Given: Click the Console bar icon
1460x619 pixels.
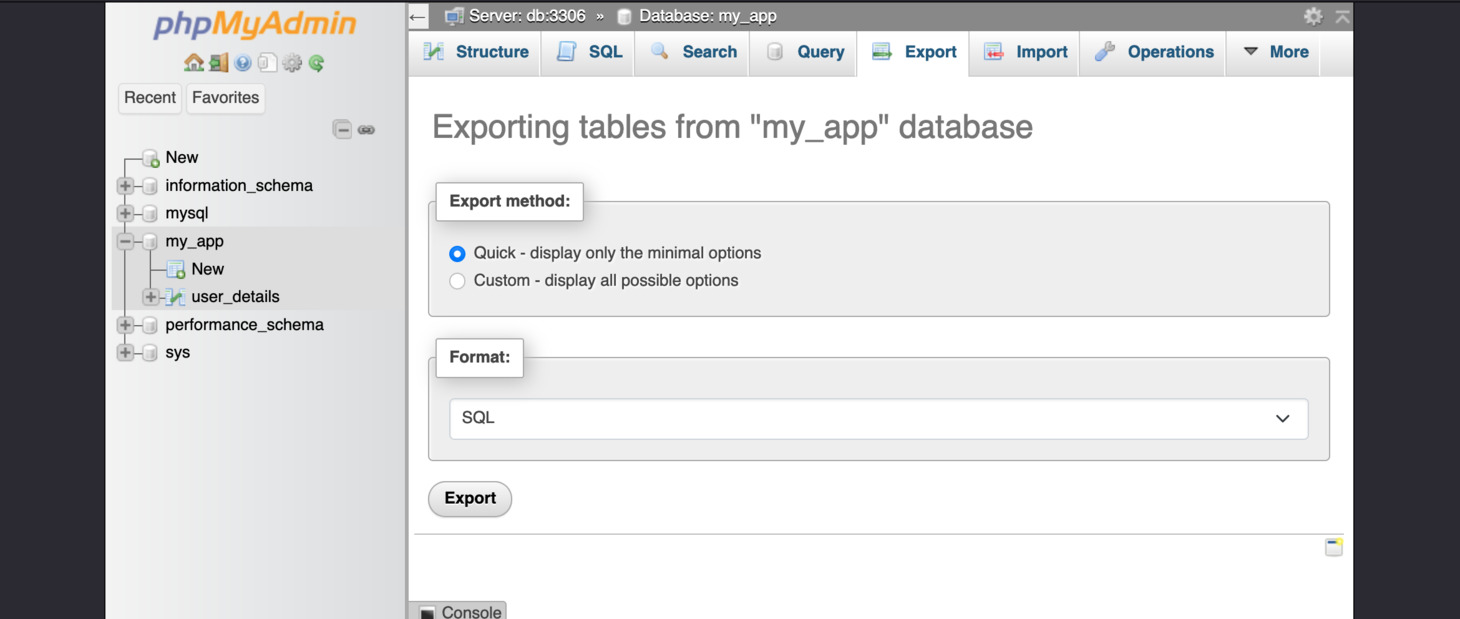Looking at the screenshot, I should (x=428, y=612).
